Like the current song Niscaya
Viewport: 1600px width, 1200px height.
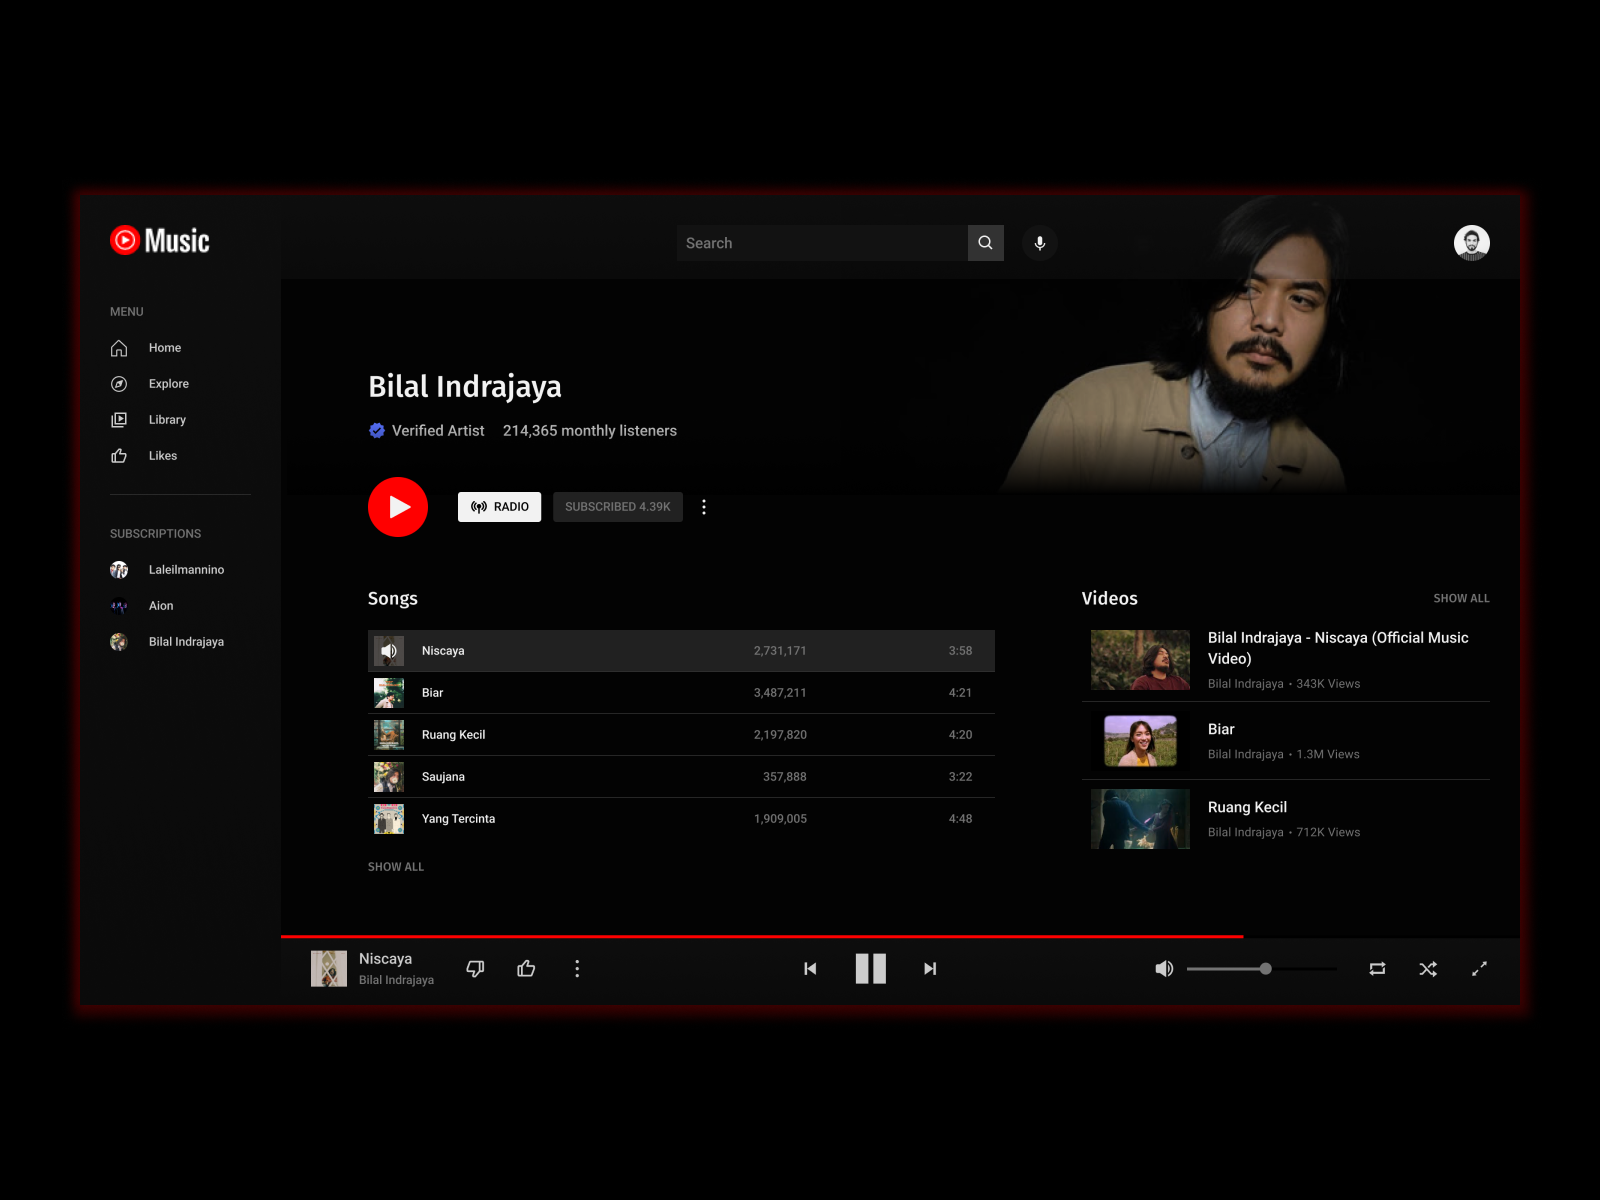pos(526,969)
